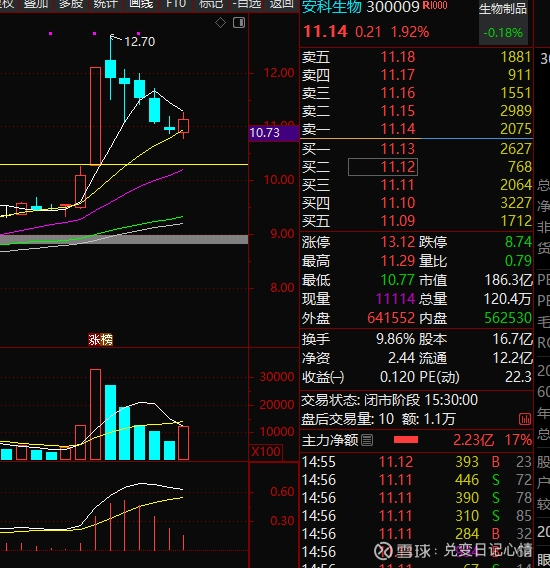Click the 14:55 trade row at 11.12

[x=416, y=462]
